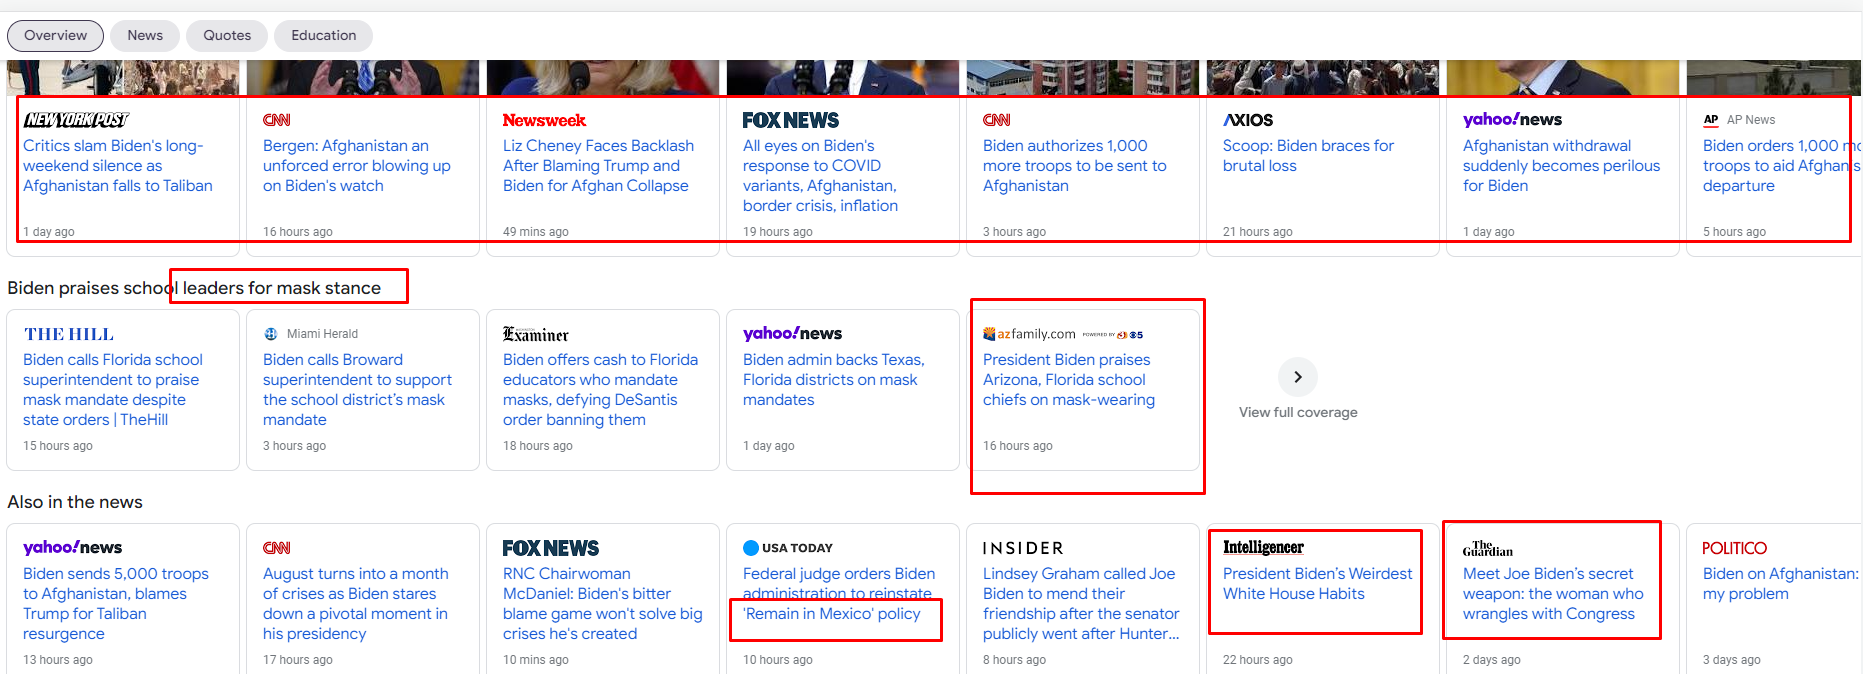Click the Axios logo

[1248, 120]
